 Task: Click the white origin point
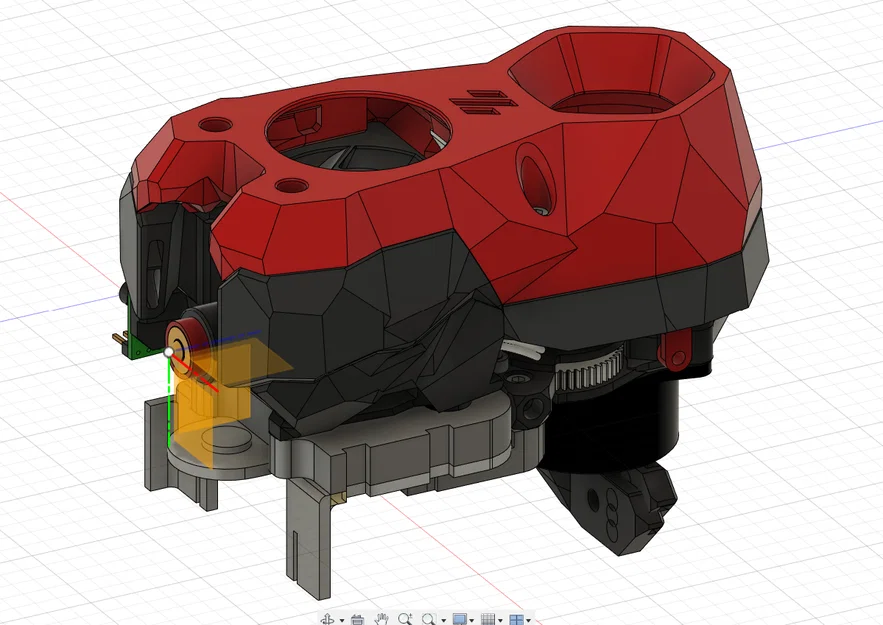click(169, 352)
